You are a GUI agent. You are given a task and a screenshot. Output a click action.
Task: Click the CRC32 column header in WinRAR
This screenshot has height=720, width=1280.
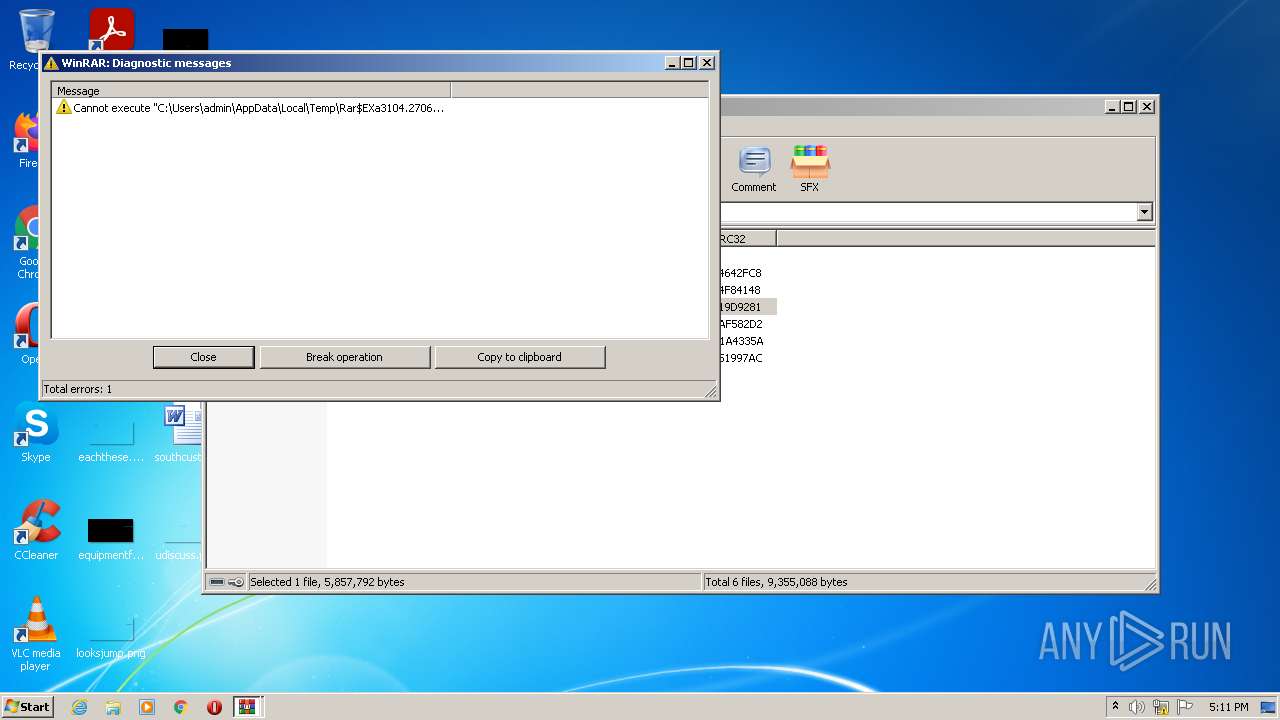pyautogui.click(x=747, y=238)
